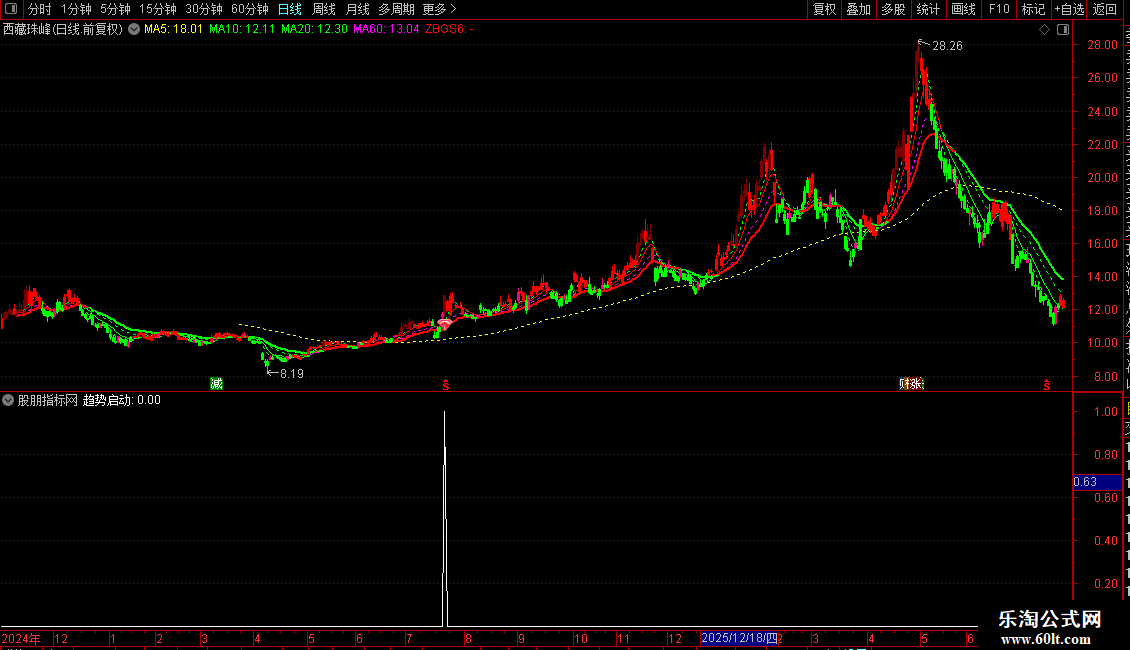Select the MA60: 13.04 label
The image size is (1130, 650).
(386, 30)
